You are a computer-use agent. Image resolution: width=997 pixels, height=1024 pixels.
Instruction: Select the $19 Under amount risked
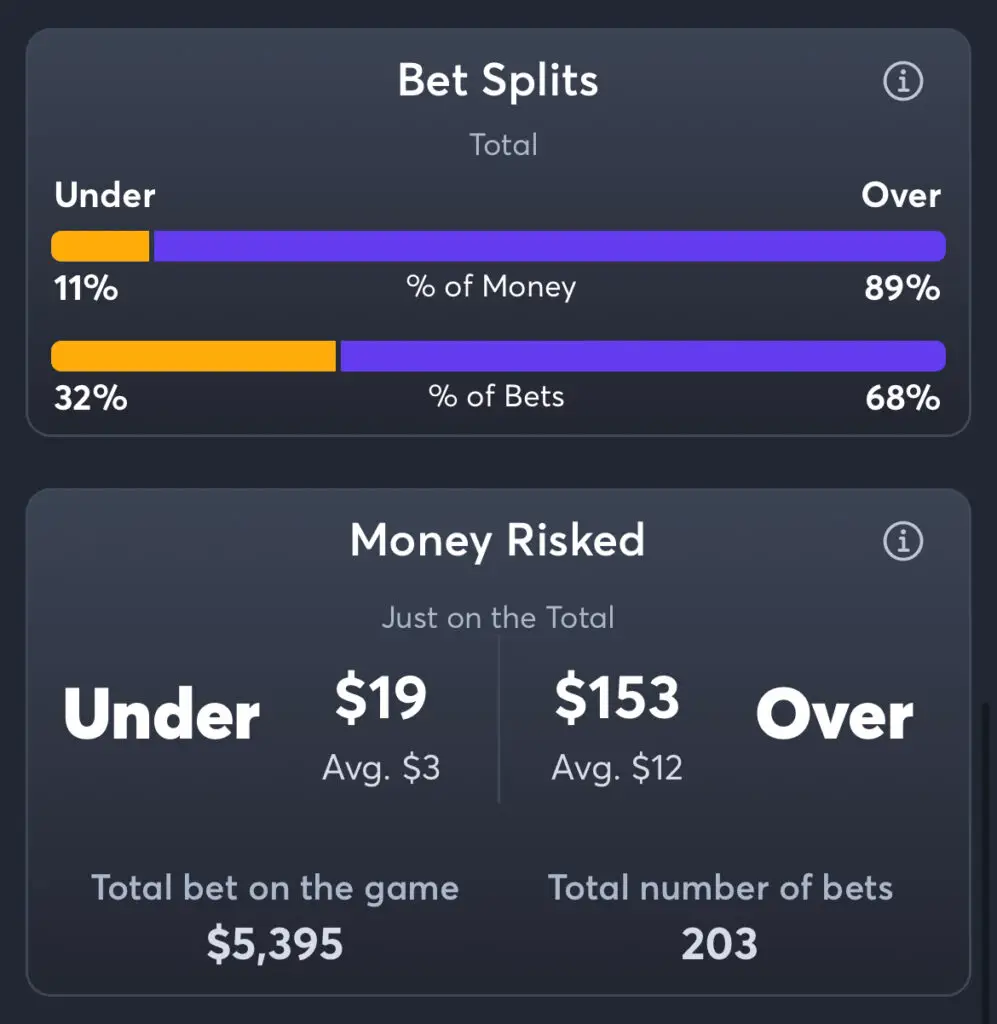tap(381, 699)
